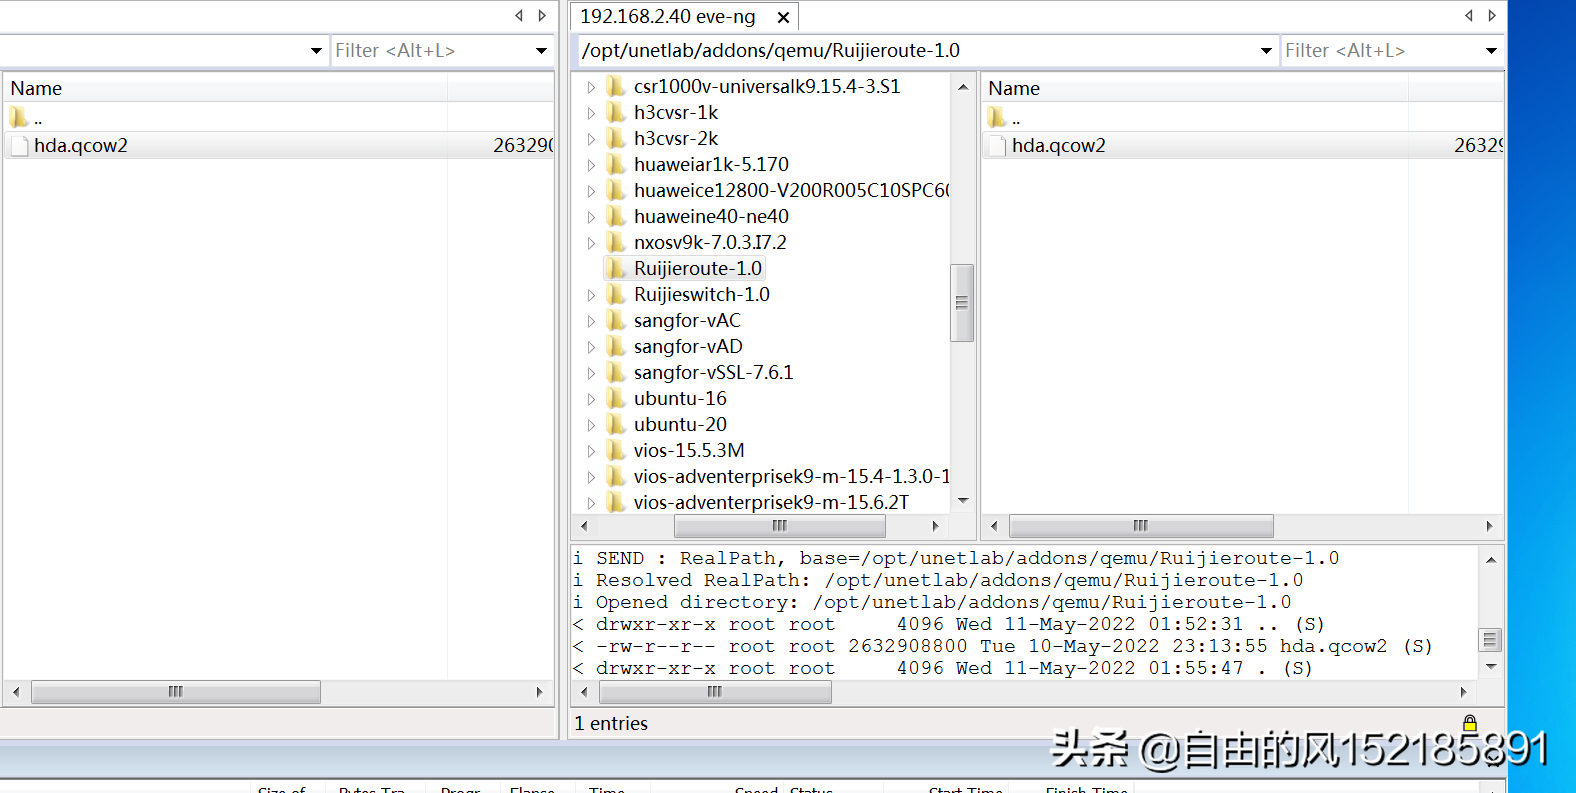Open the right Filter dropdown arrow
Viewport: 1576px width, 793px height.
[1491, 51]
